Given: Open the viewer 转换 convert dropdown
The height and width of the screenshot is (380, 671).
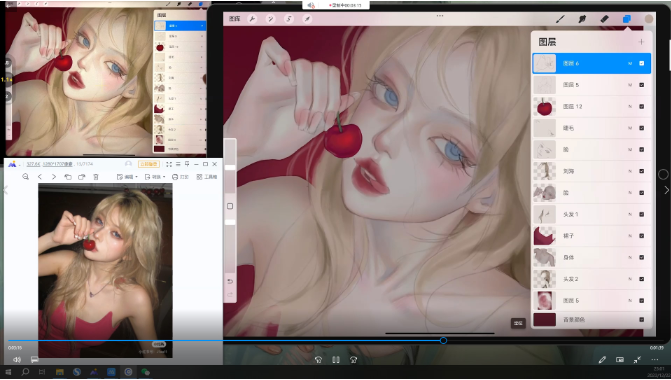Looking at the screenshot, I should [x=155, y=177].
